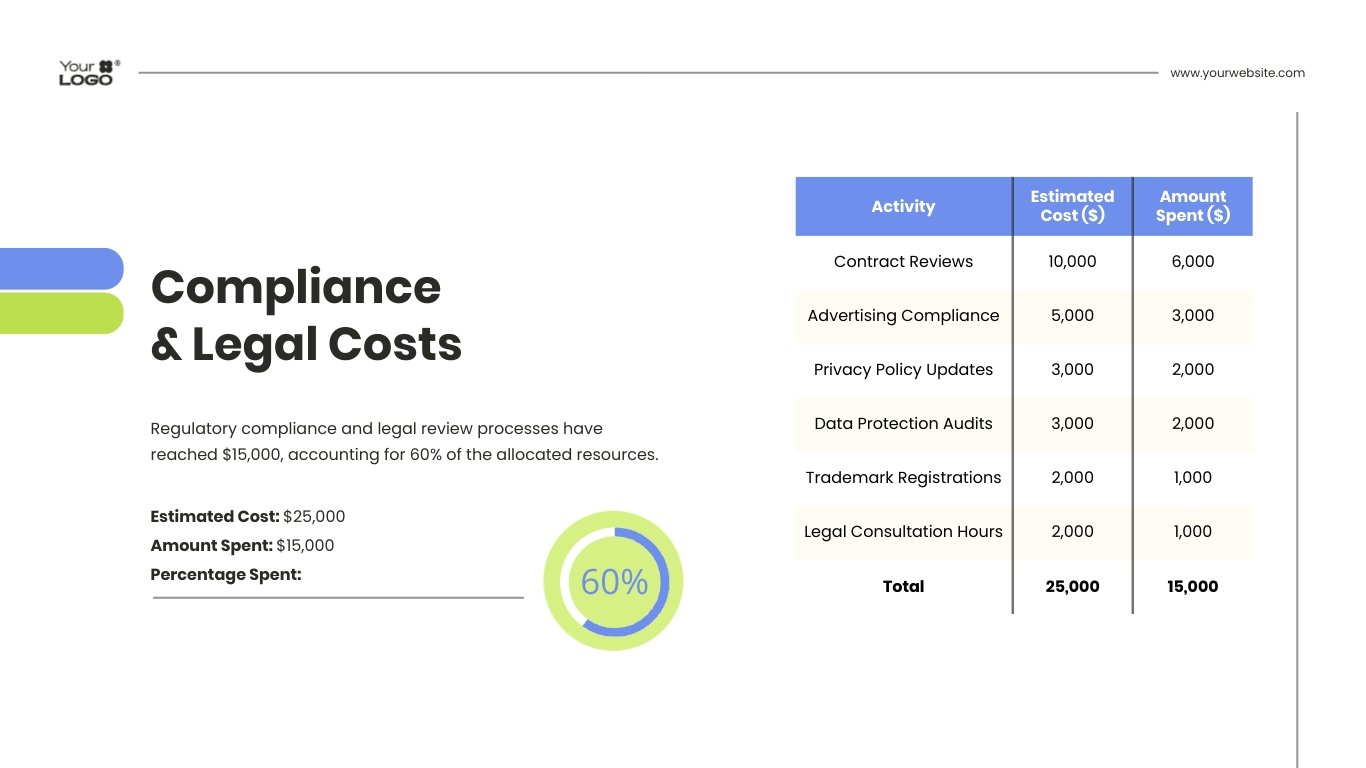Select the regulatory compliance description paragraph
This screenshot has height=768, width=1366.
[x=404, y=441]
